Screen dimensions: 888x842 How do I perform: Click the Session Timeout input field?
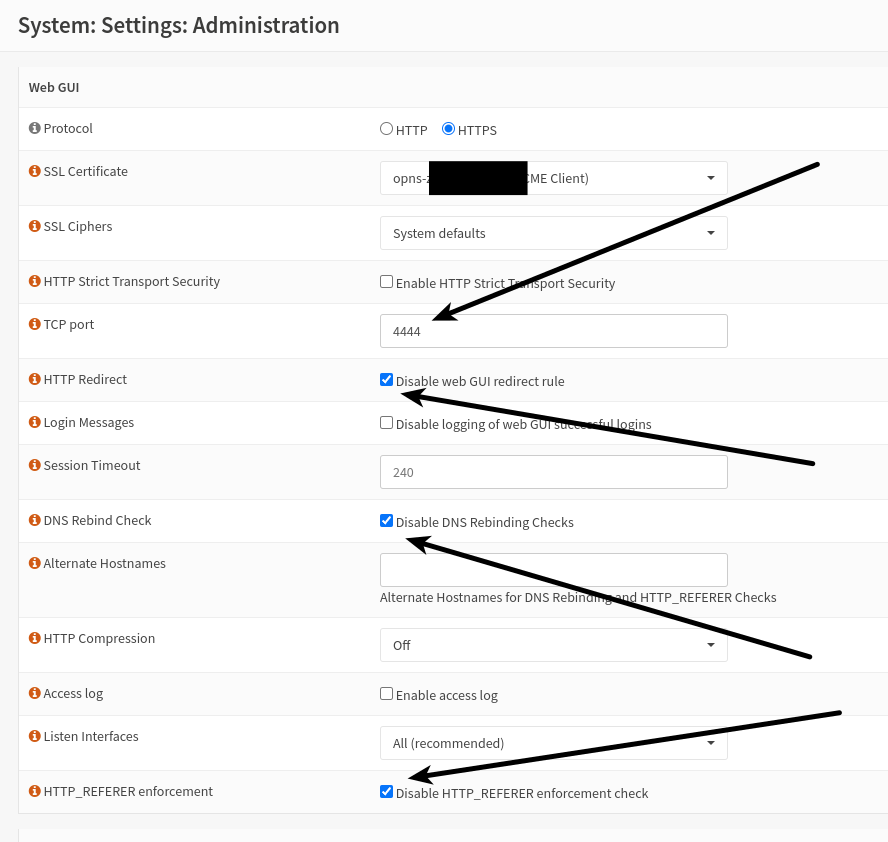553,472
